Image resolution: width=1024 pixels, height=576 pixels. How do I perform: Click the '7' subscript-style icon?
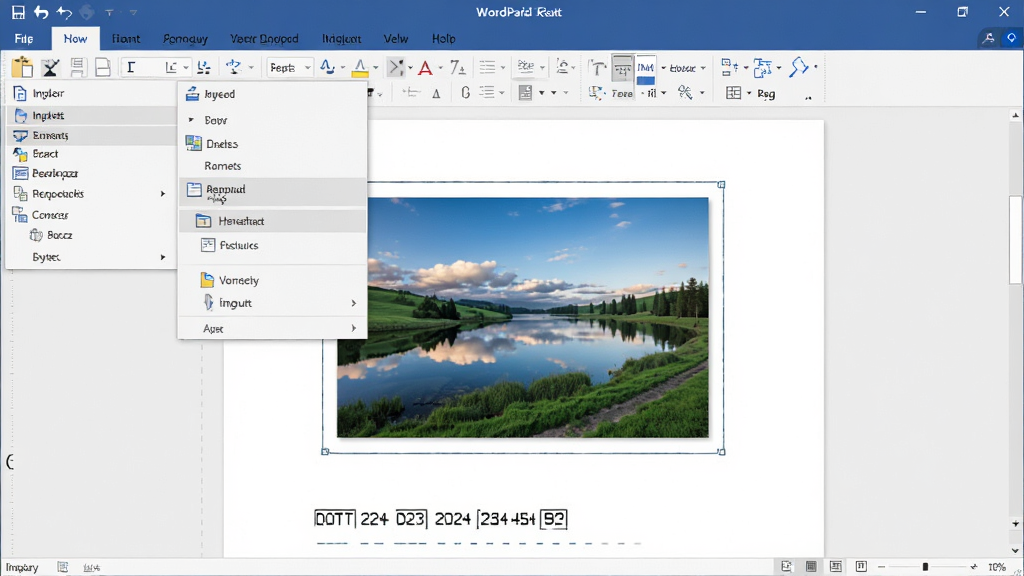tap(458, 67)
